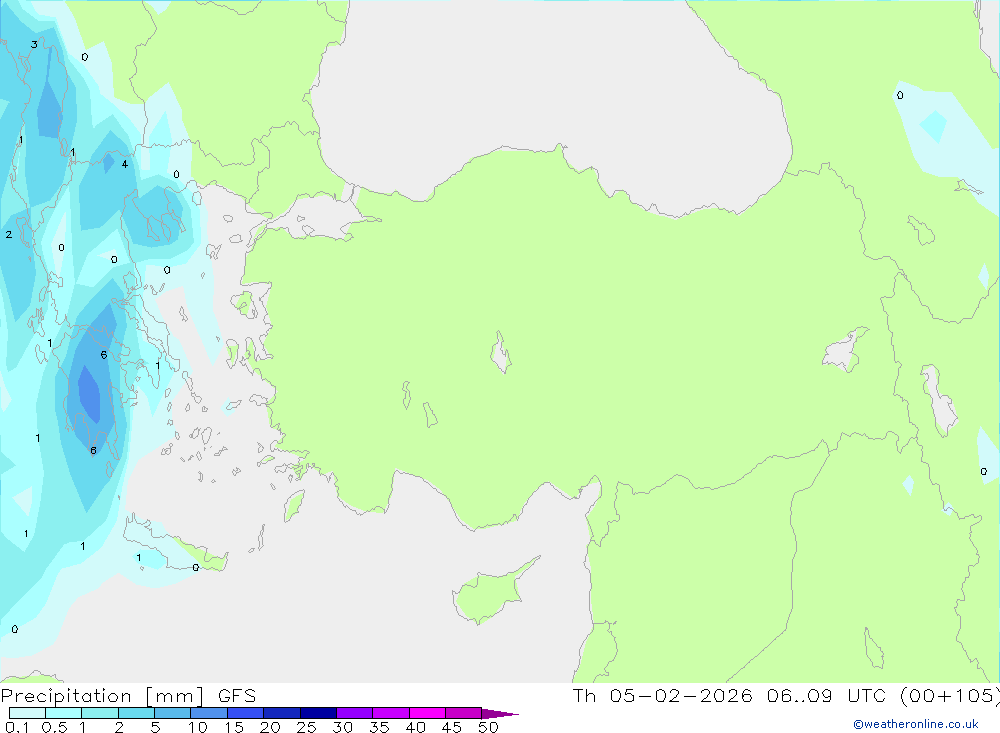Screen dimensions: 1000x733
Task: Click the "50" legend scale label
Action: [x=488, y=727]
